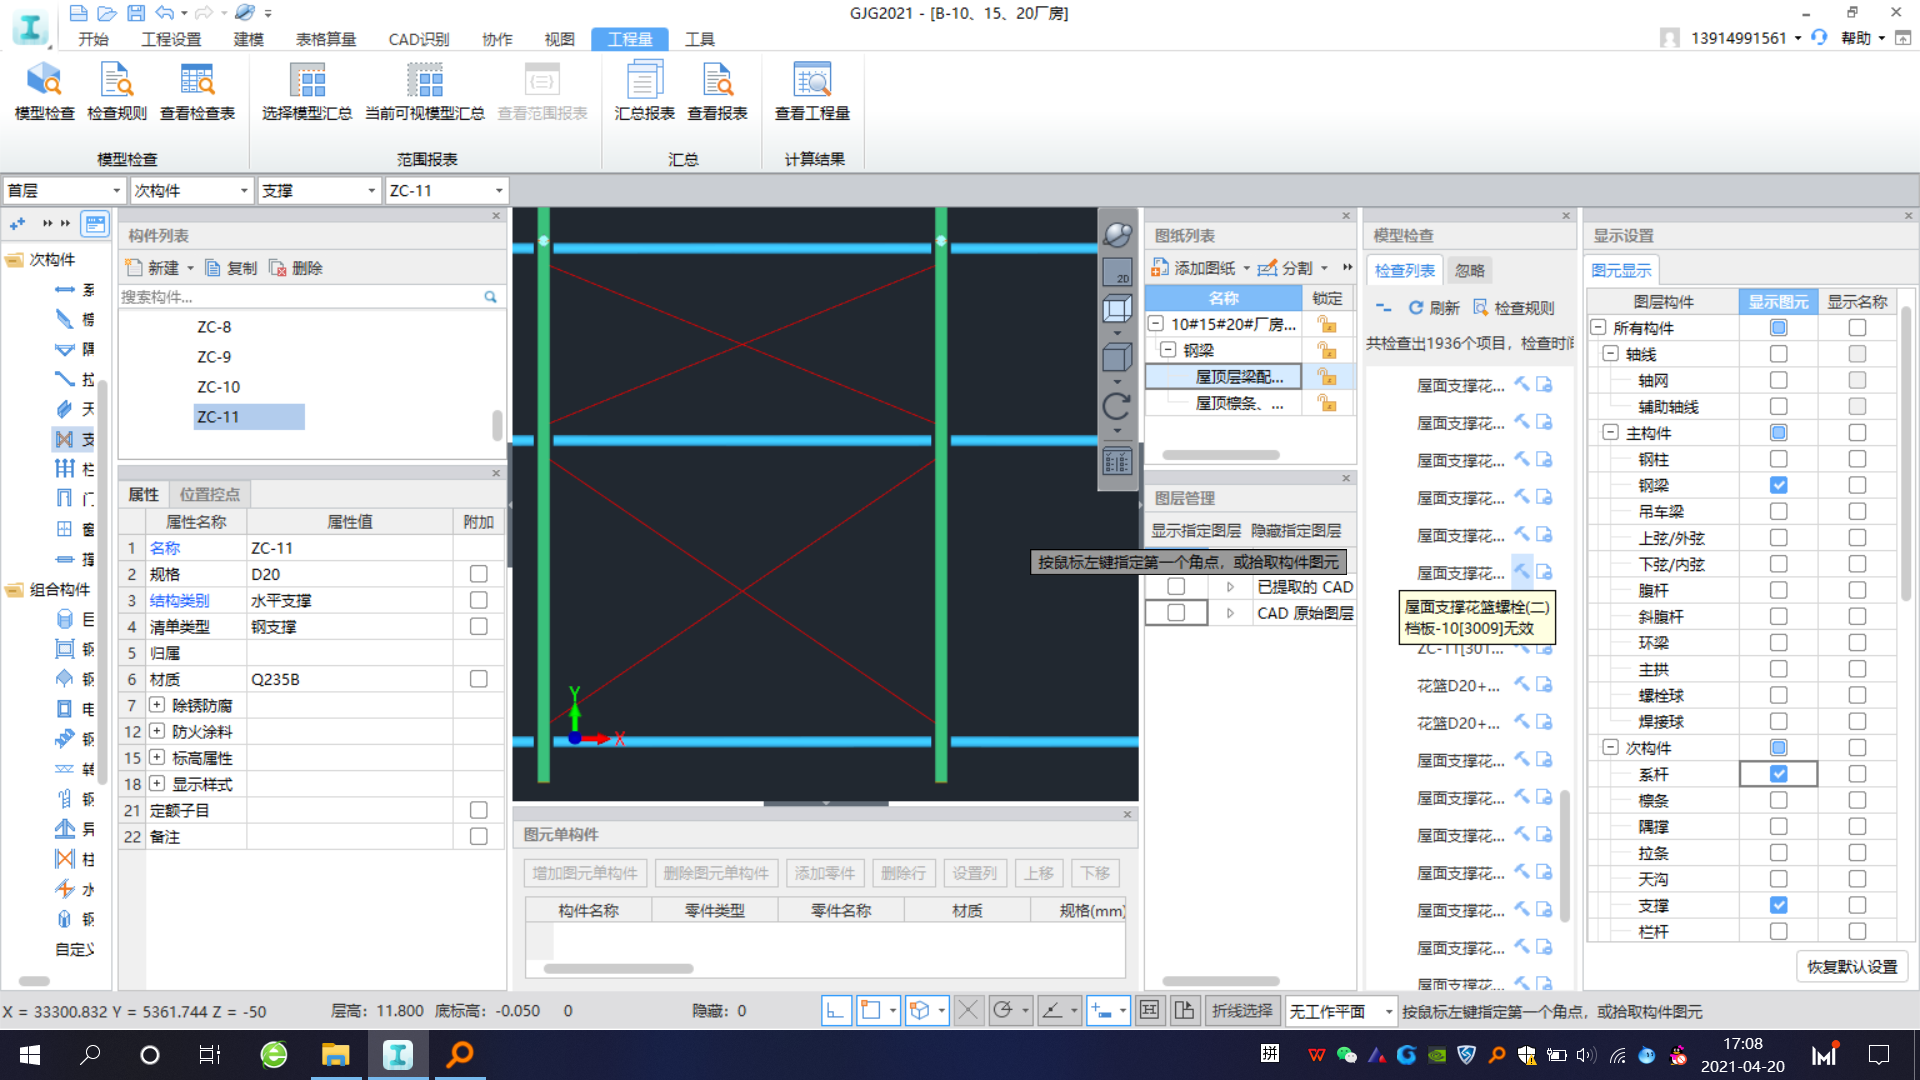Viewport: 1920px width, 1080px height.
Task: Enable 钢柱 显示图元 checkbox
Action: pyautogui.click(x=1778, y=459)
